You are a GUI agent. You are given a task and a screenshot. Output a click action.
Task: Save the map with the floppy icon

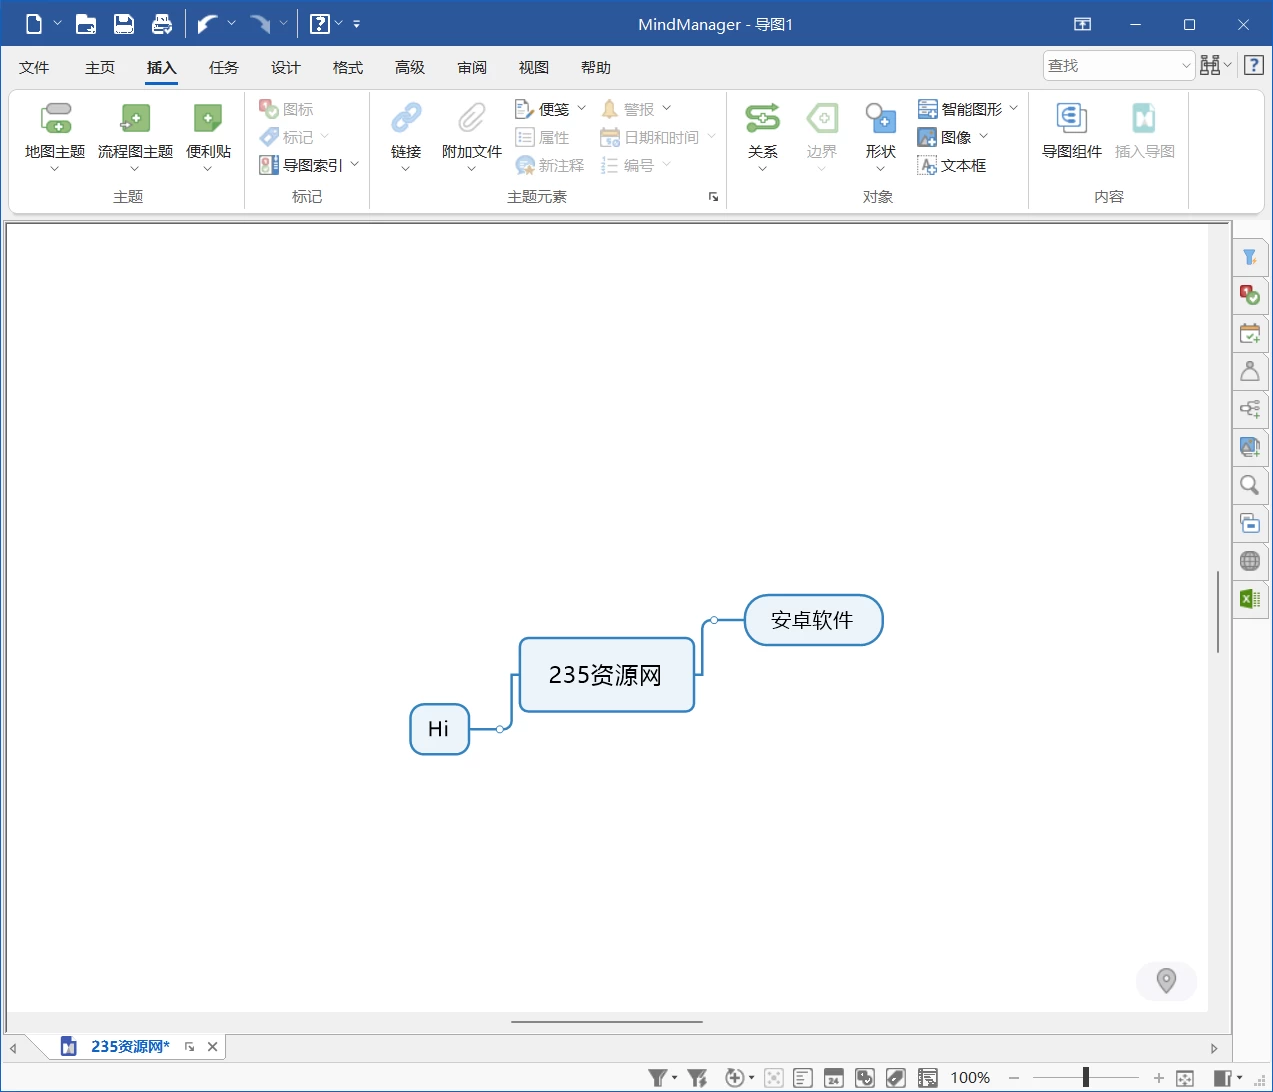coord(124,24)
